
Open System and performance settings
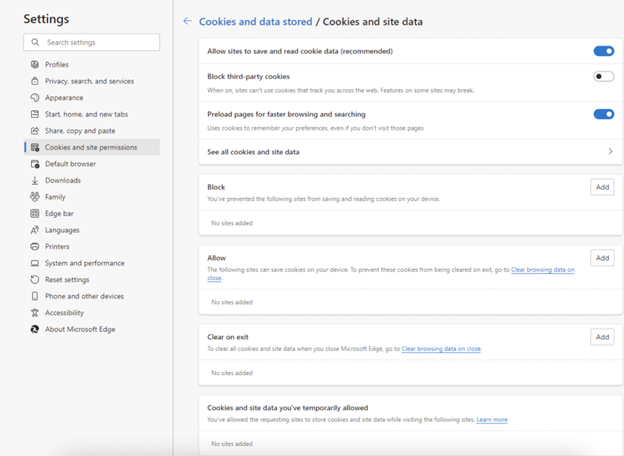tap(84, 263)
